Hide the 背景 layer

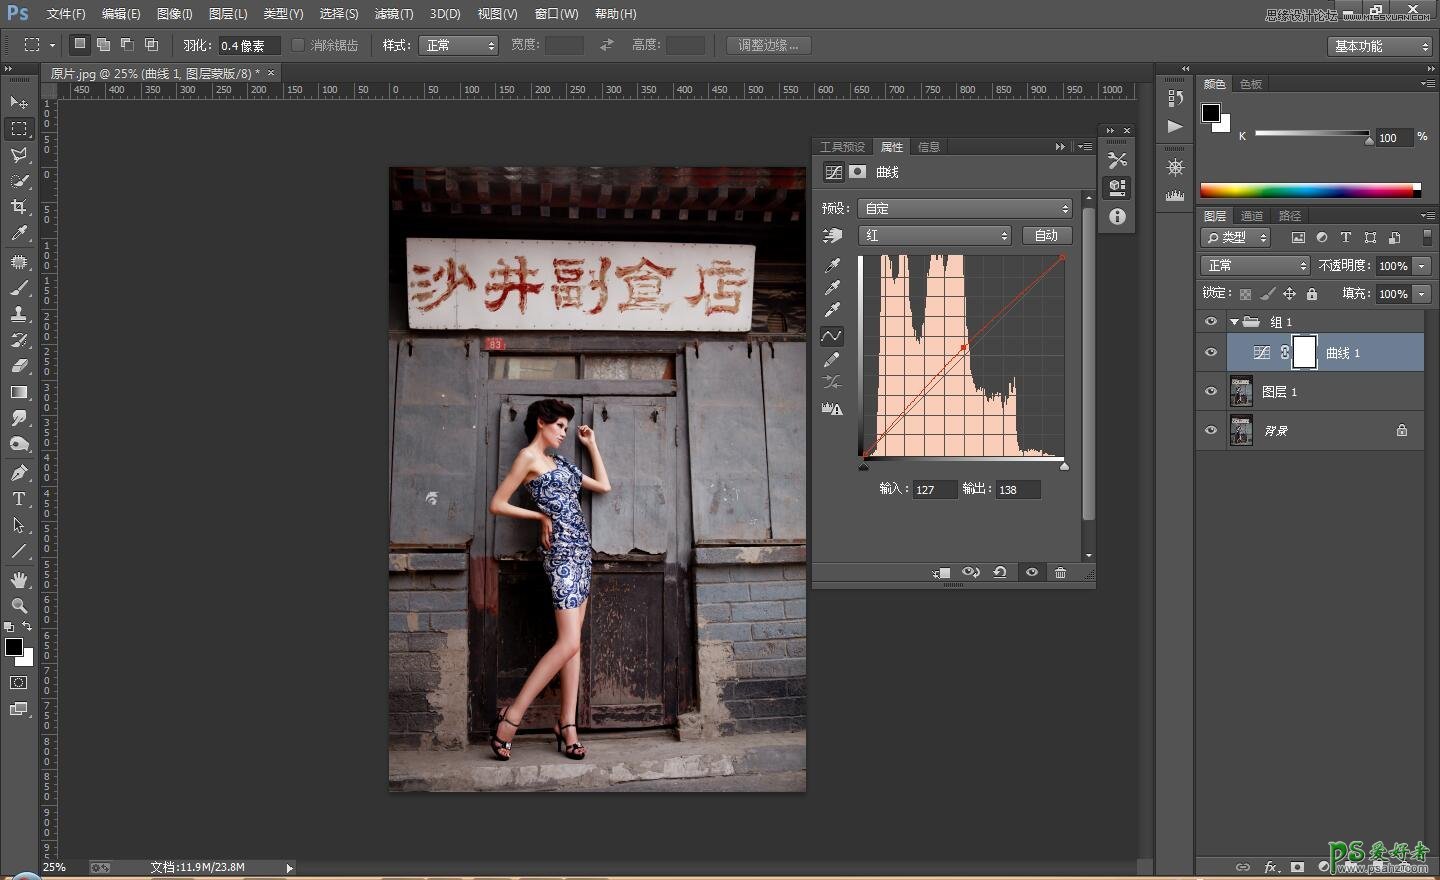point(1211,430)
